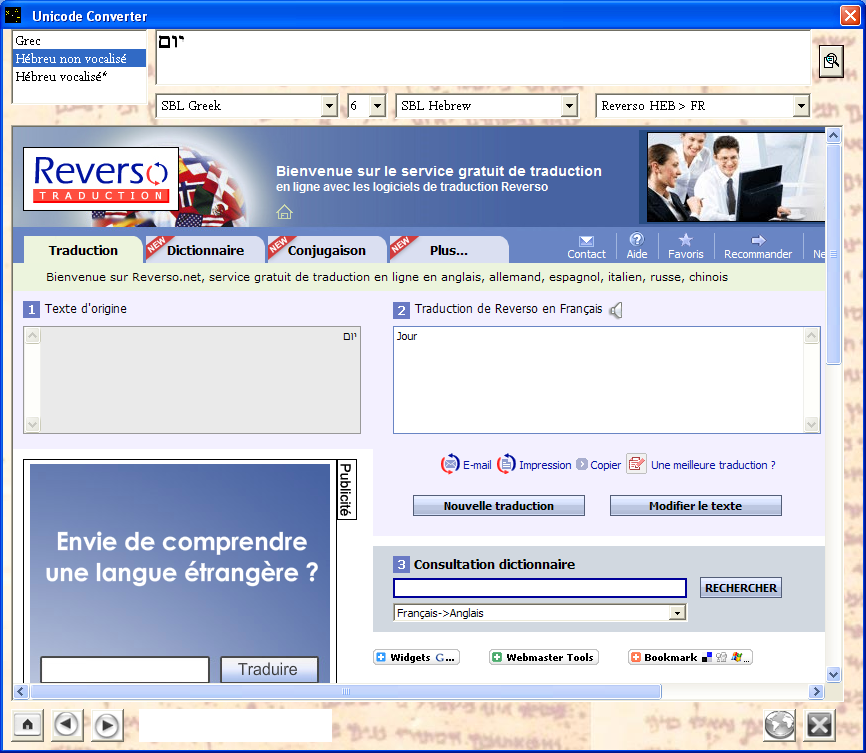The width and height of the screenshot is (866, 753).
Task: Click the address field in bottom bar
Action: (235, 725)
